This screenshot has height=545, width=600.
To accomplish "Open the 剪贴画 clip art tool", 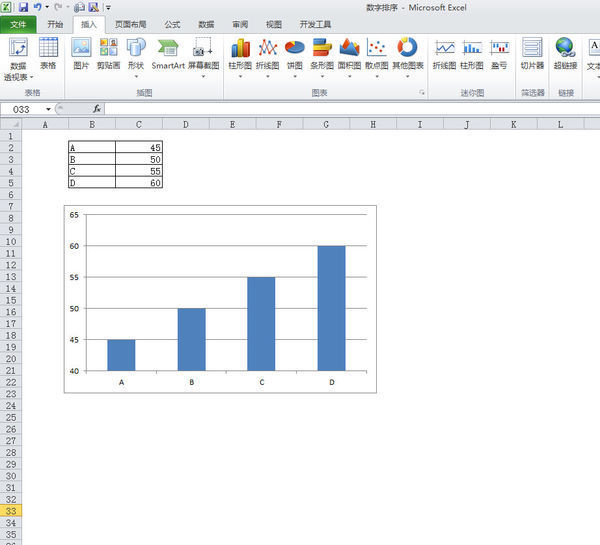I will coord(109,52).
